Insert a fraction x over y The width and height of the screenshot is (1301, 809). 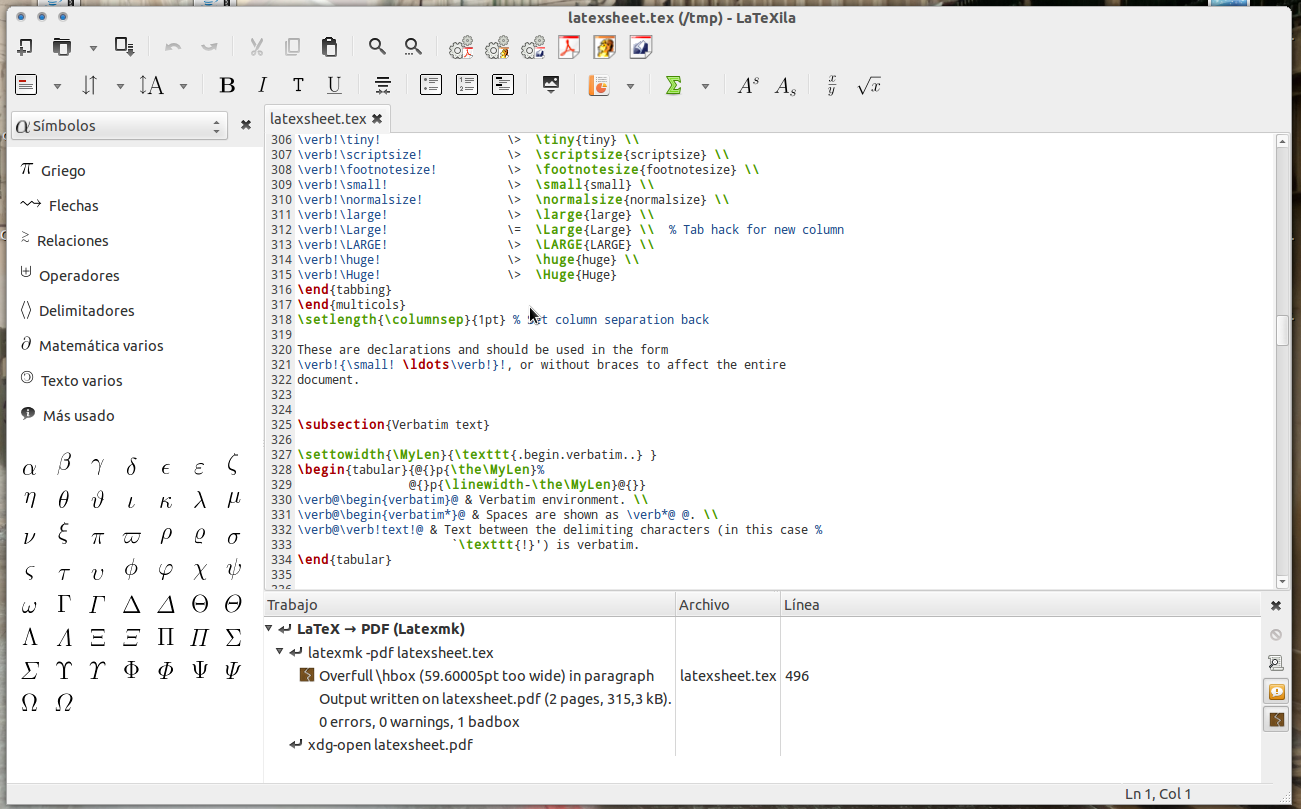pos(831,86)
